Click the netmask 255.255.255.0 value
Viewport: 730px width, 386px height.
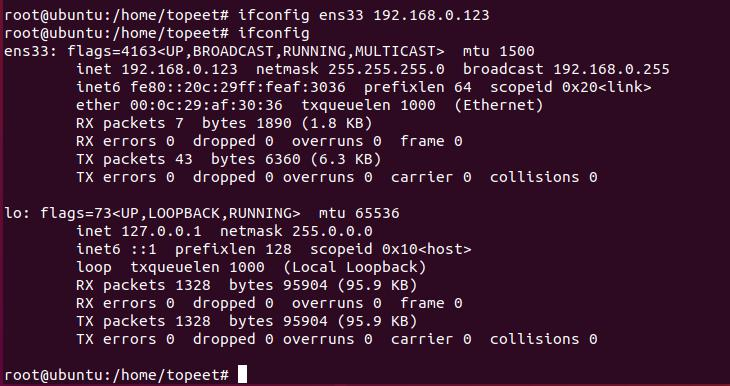click(386, 69)
